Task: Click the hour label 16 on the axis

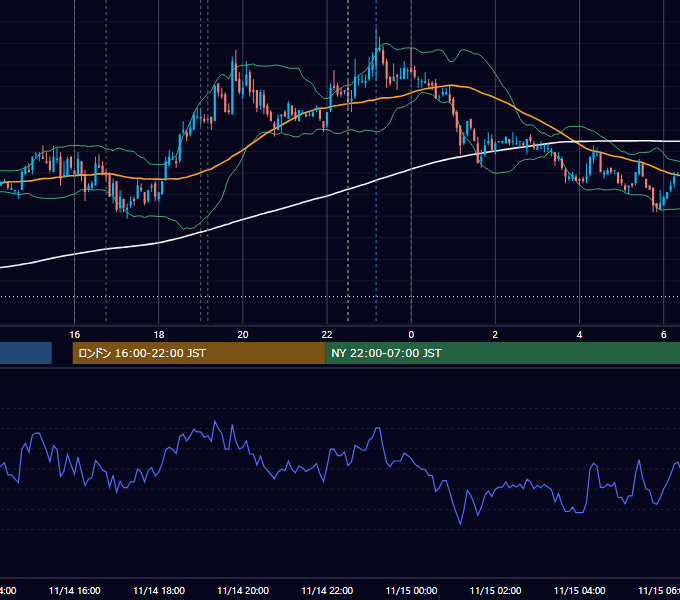Action: tap(75, 334)
